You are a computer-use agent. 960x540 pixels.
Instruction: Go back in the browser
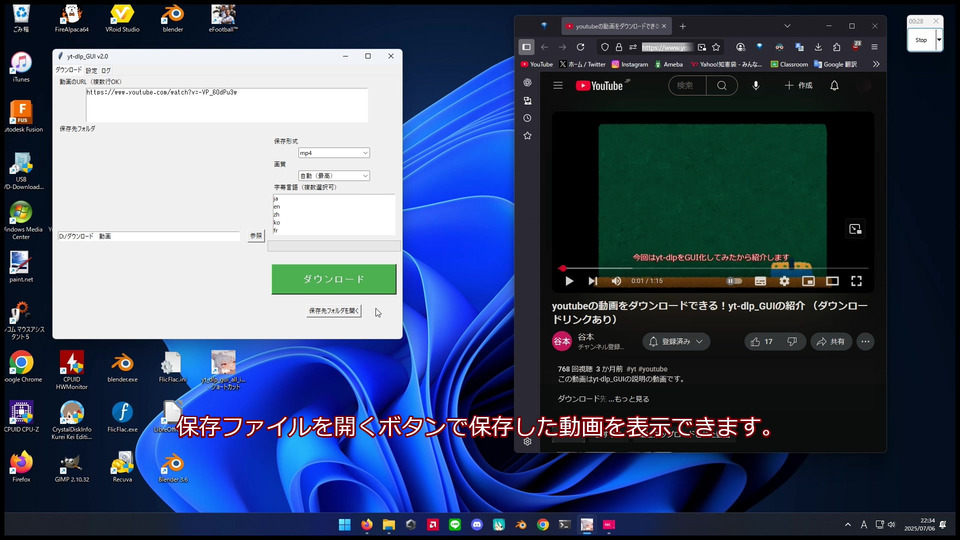[544, 47]
